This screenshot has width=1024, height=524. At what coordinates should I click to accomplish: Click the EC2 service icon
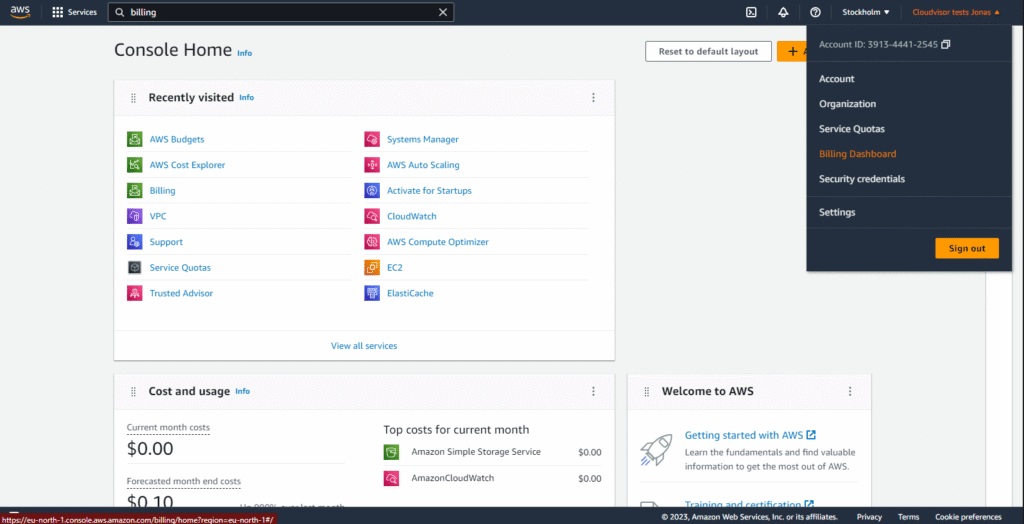coord(372,267)
